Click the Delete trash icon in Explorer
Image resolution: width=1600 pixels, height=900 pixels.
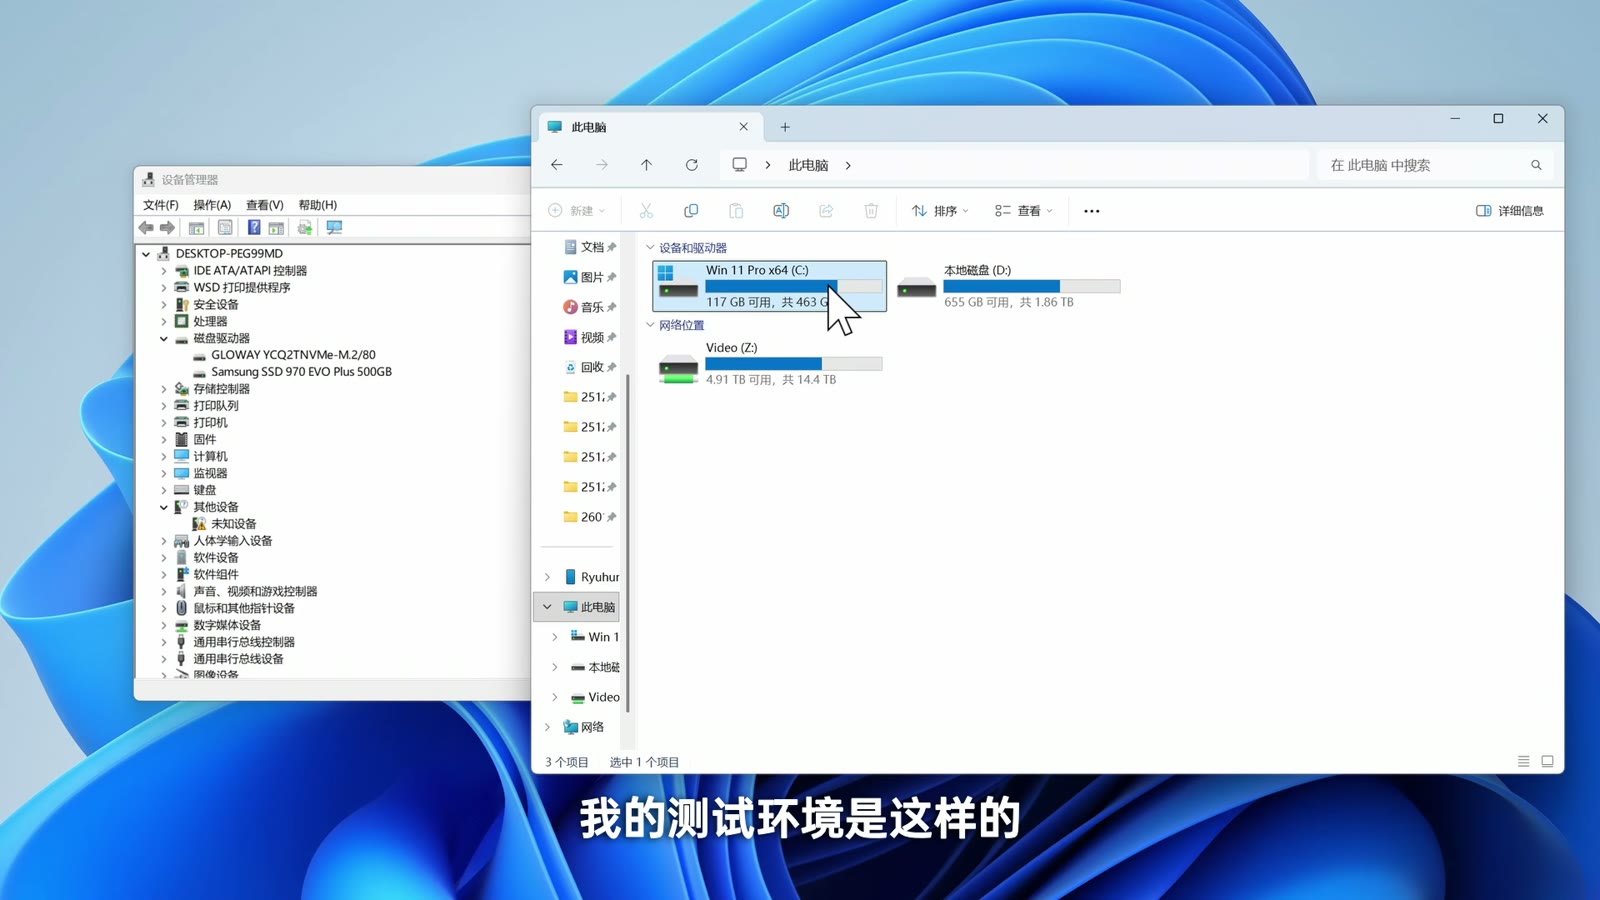pos(871,211)
